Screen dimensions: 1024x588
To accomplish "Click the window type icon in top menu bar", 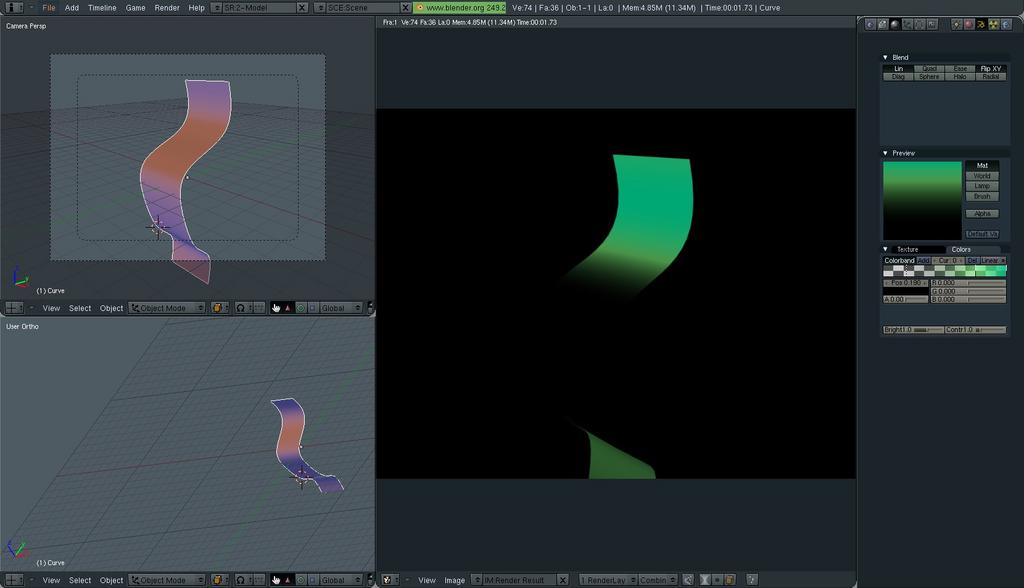I will pyautogui.click(x=14, y=8).
